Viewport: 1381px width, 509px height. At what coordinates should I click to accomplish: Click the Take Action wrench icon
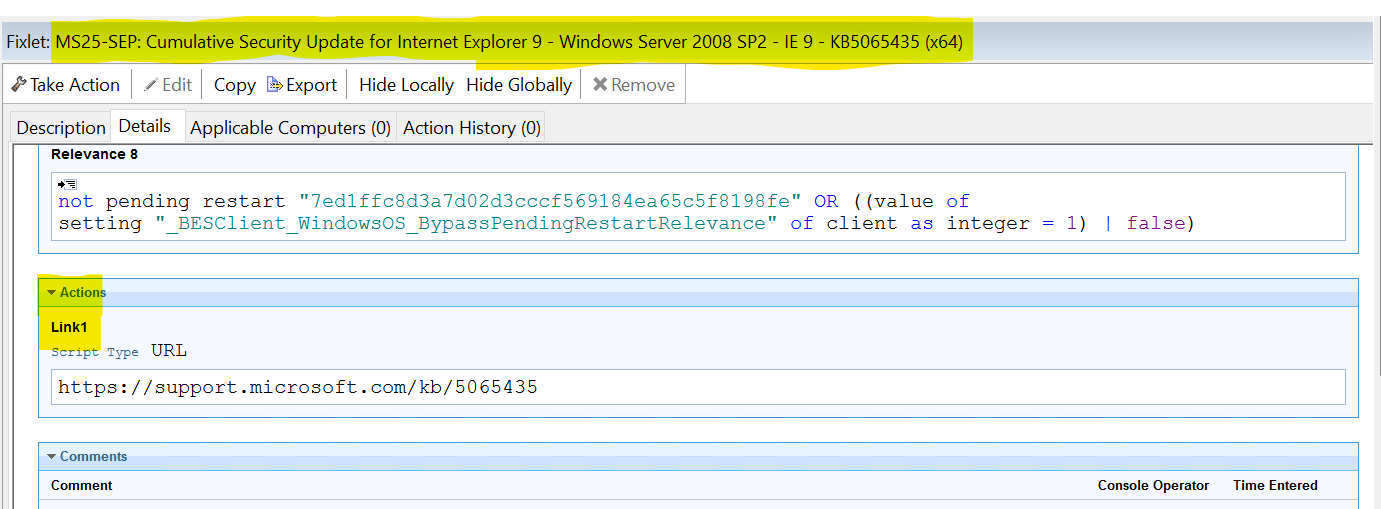(x=19, y=85)
